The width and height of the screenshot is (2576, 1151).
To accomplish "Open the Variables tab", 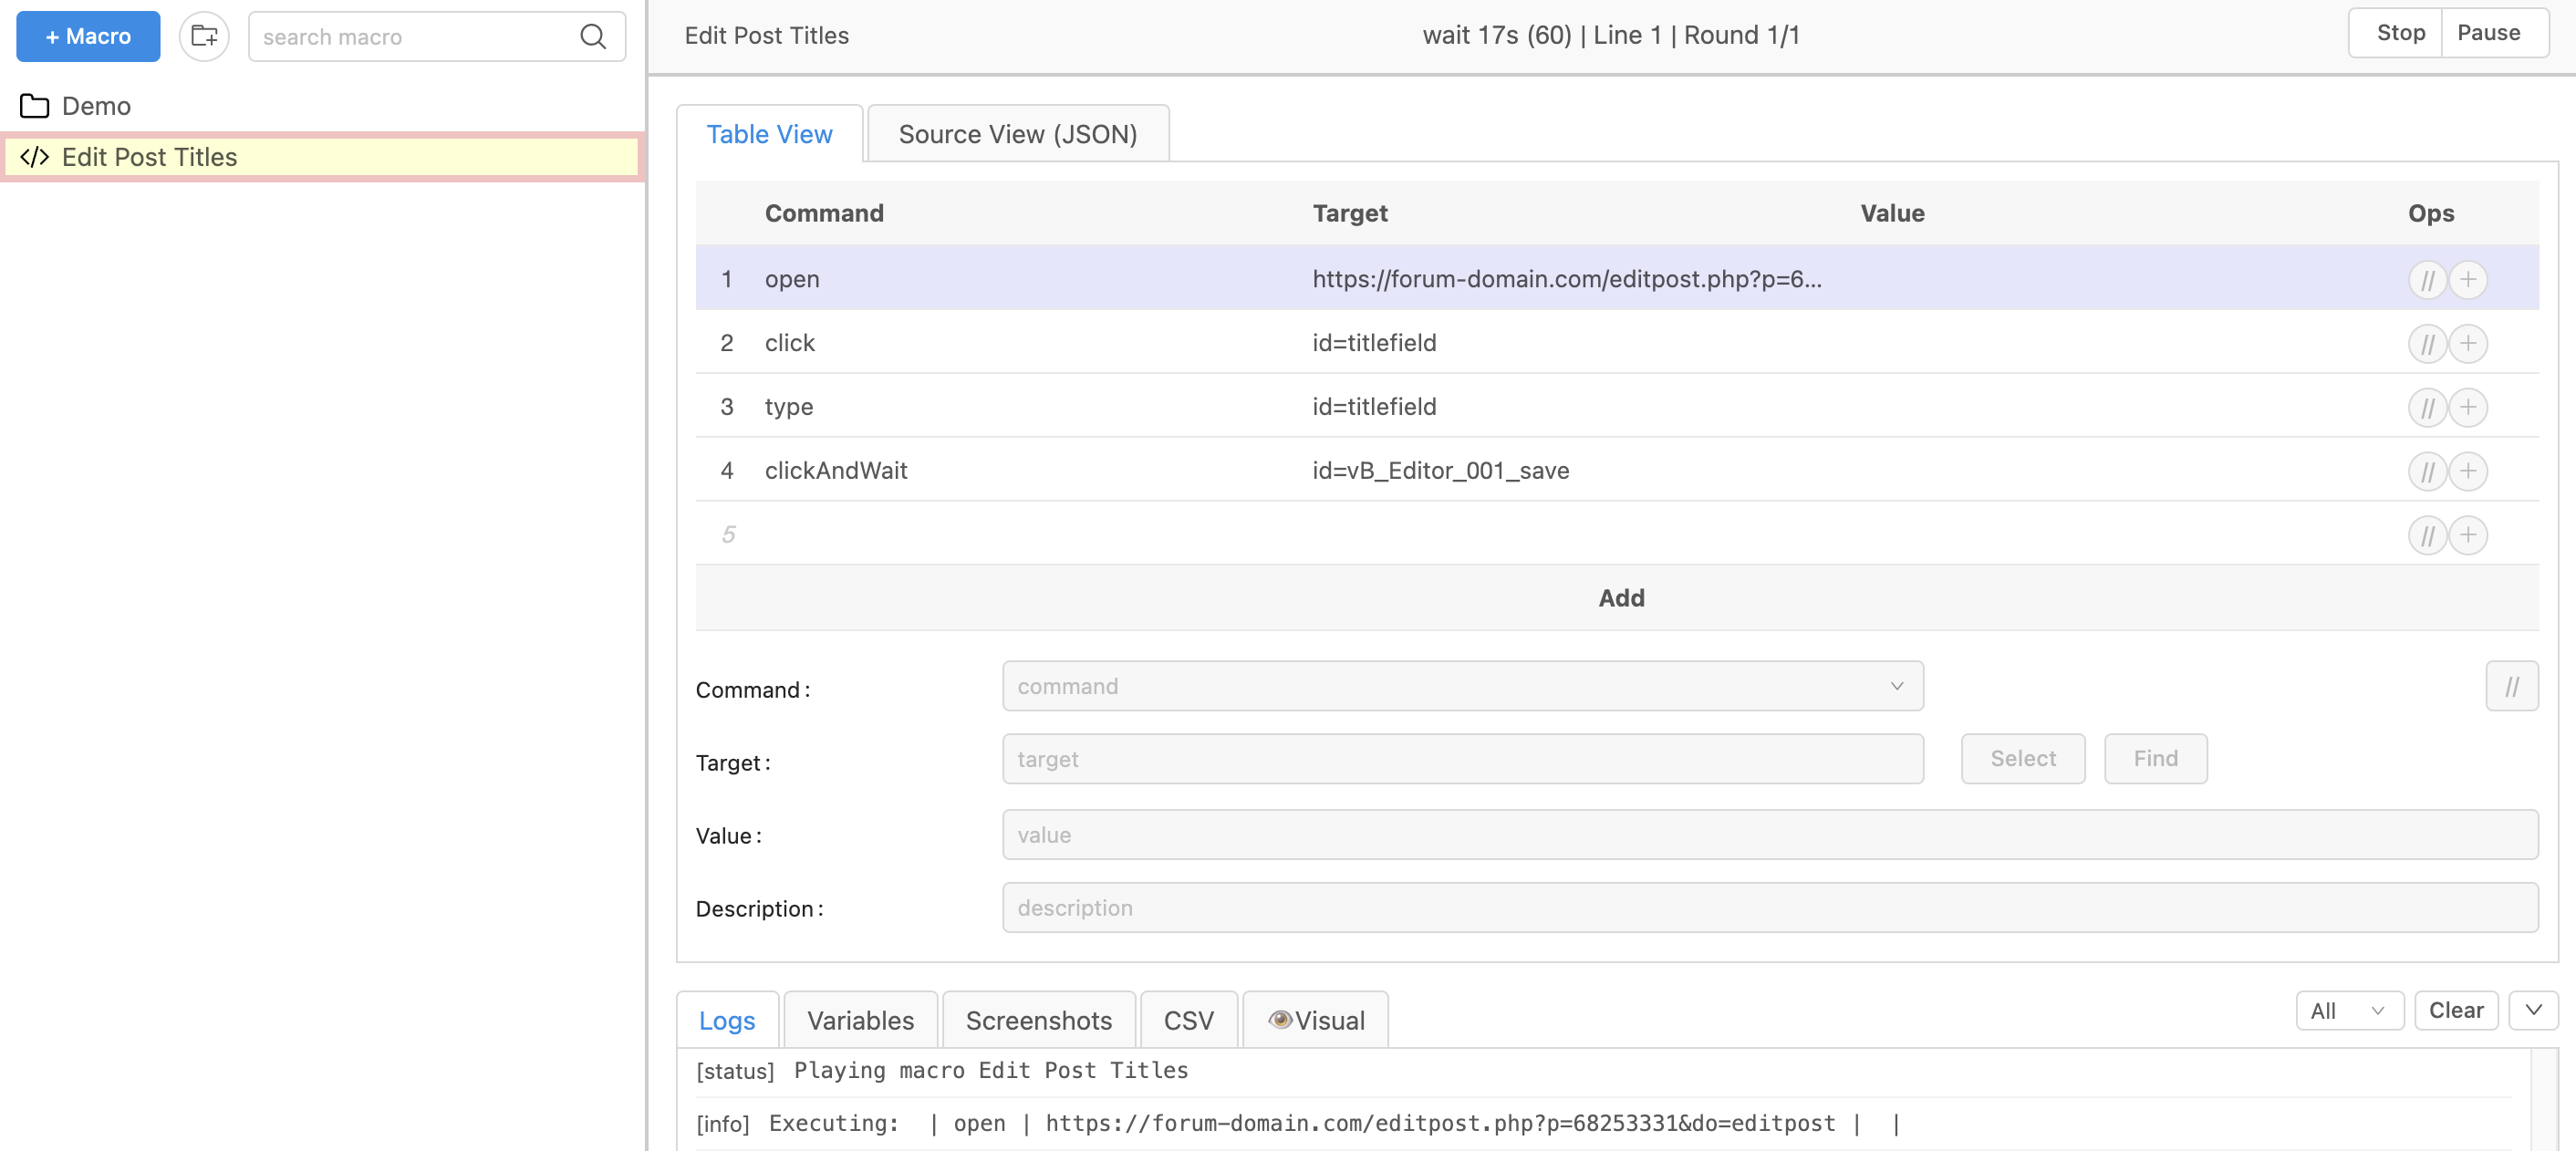I will point(860,1020).
